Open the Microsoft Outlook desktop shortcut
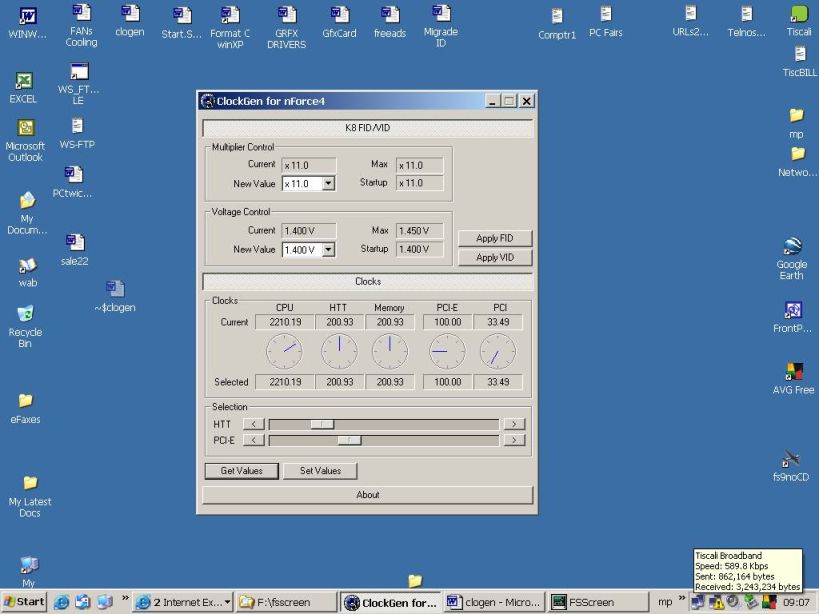819x614 pixels. pos(26,128)
